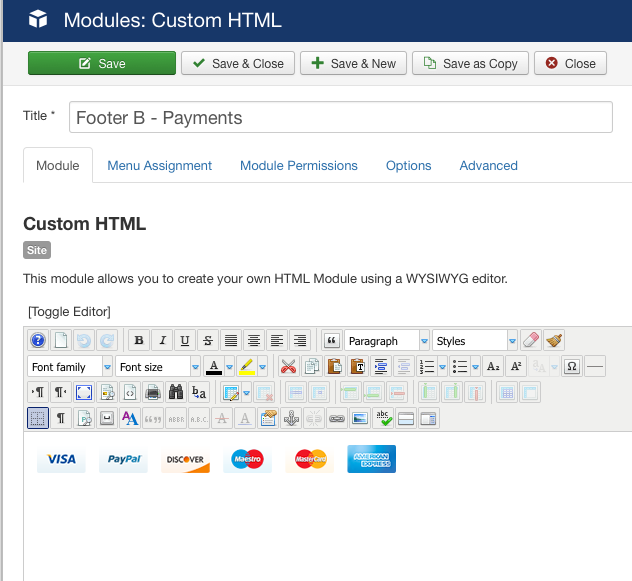Click the Remove formatting eraser icon
The height and width of the screenshot is (581, 632).
pos(531,341)
